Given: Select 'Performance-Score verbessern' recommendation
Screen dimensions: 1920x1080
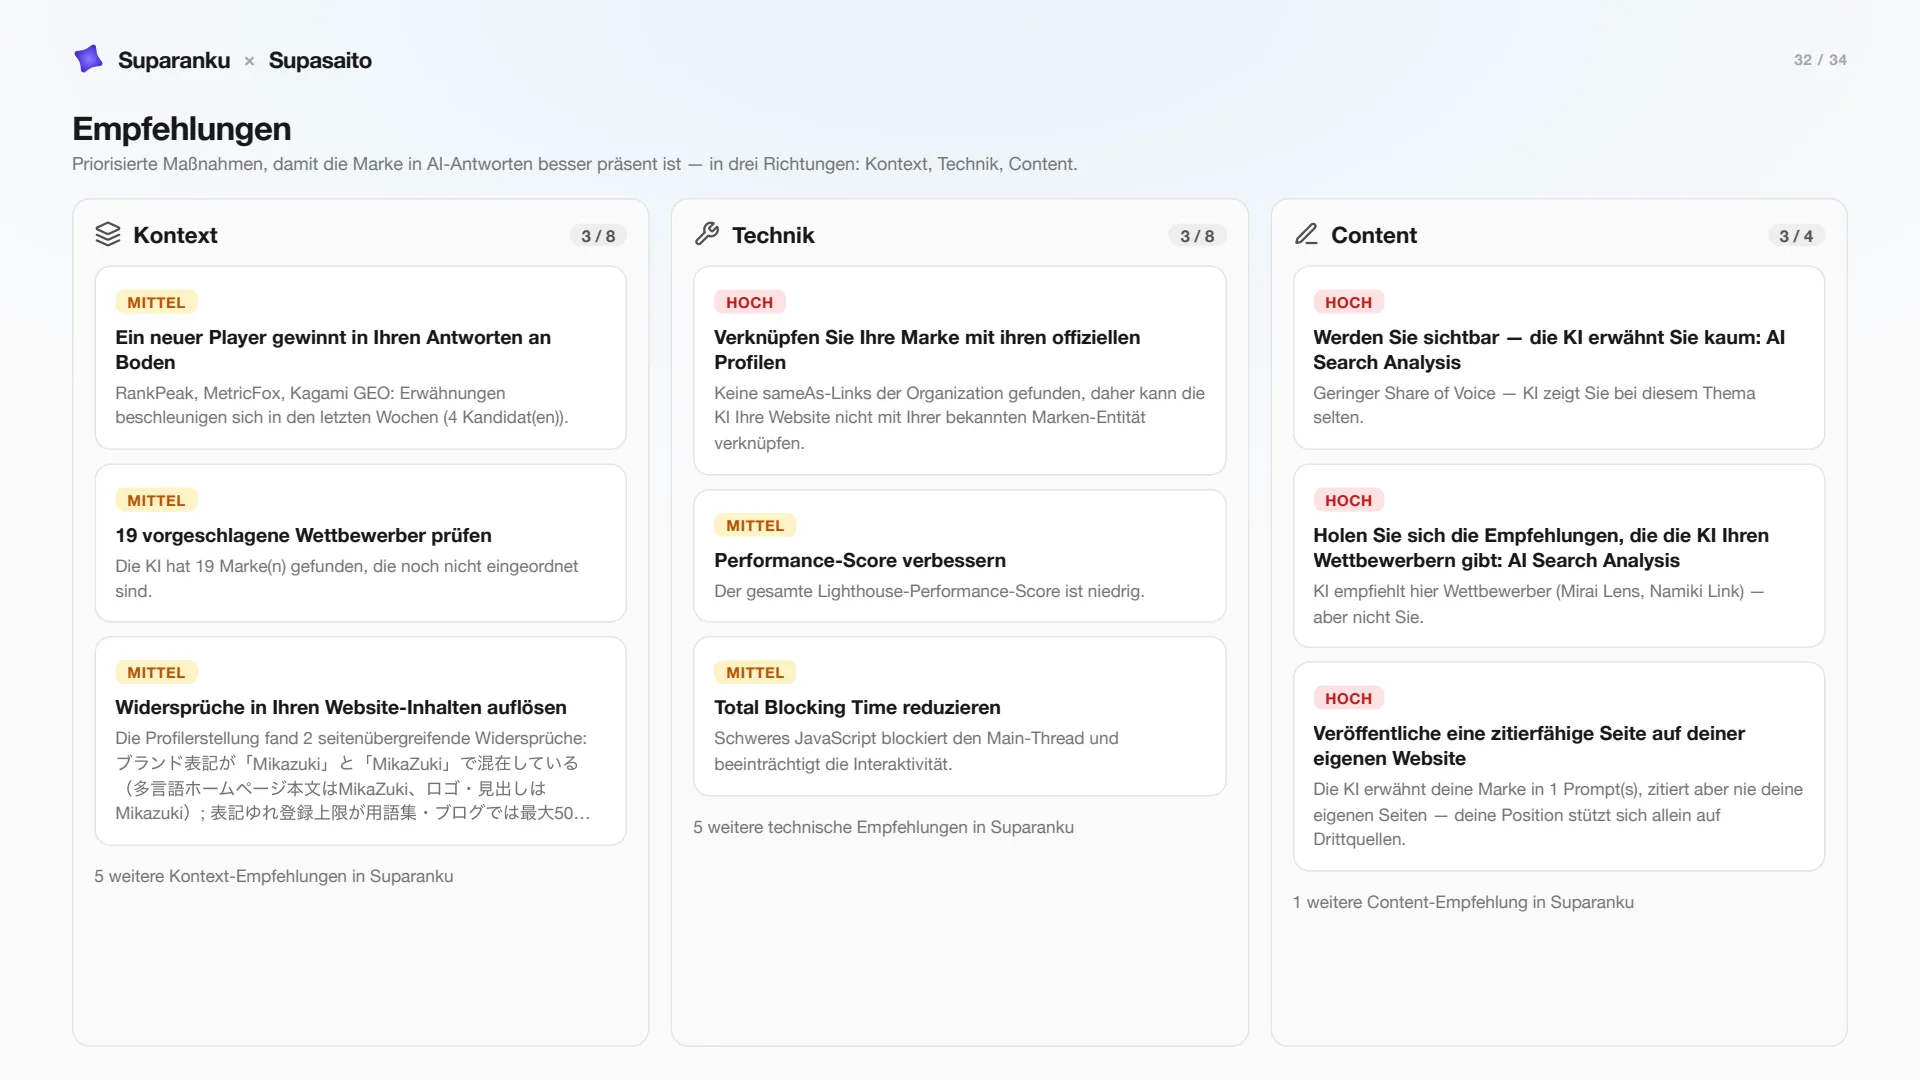Looking at the screenshot, I should [959, 556].
